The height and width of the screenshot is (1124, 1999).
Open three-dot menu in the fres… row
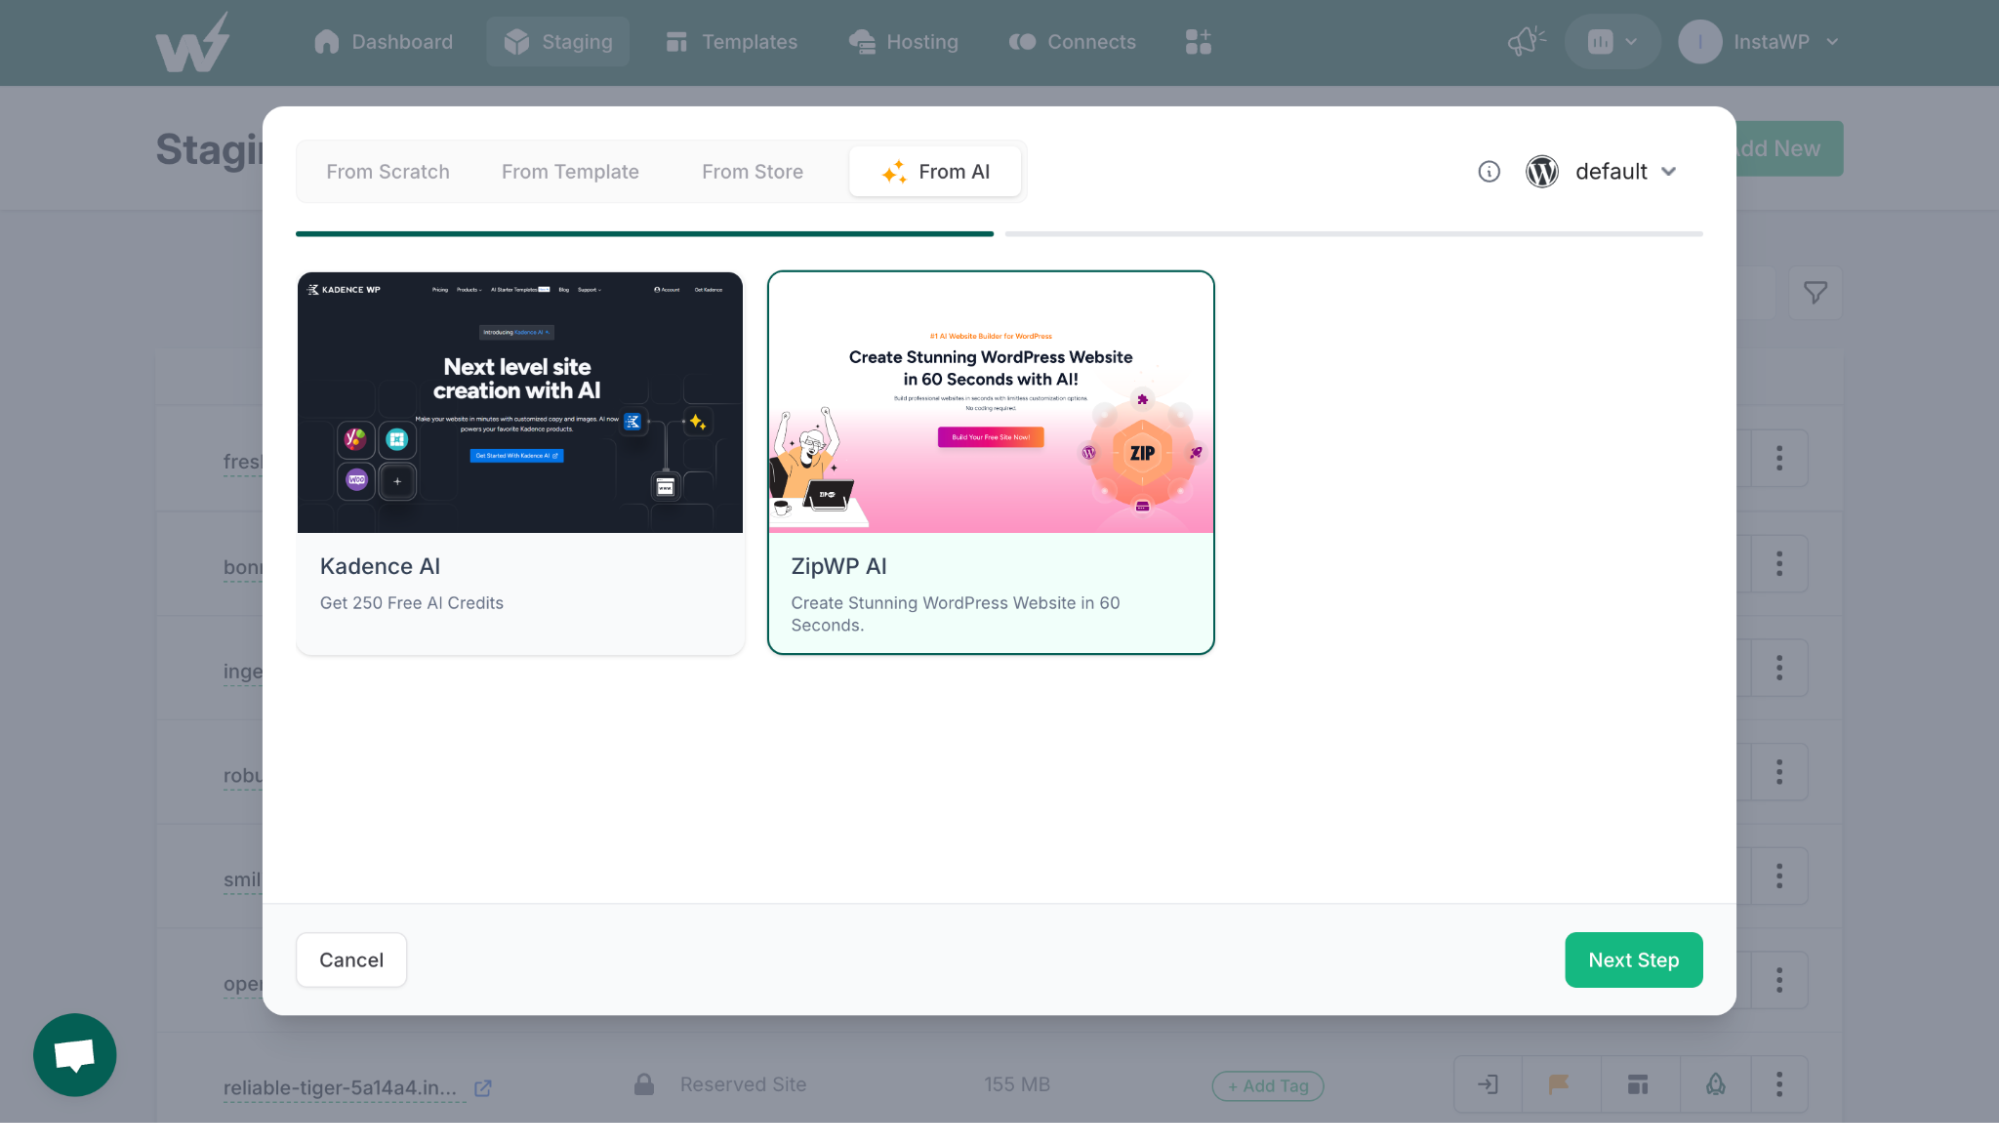click(1779, 458)
